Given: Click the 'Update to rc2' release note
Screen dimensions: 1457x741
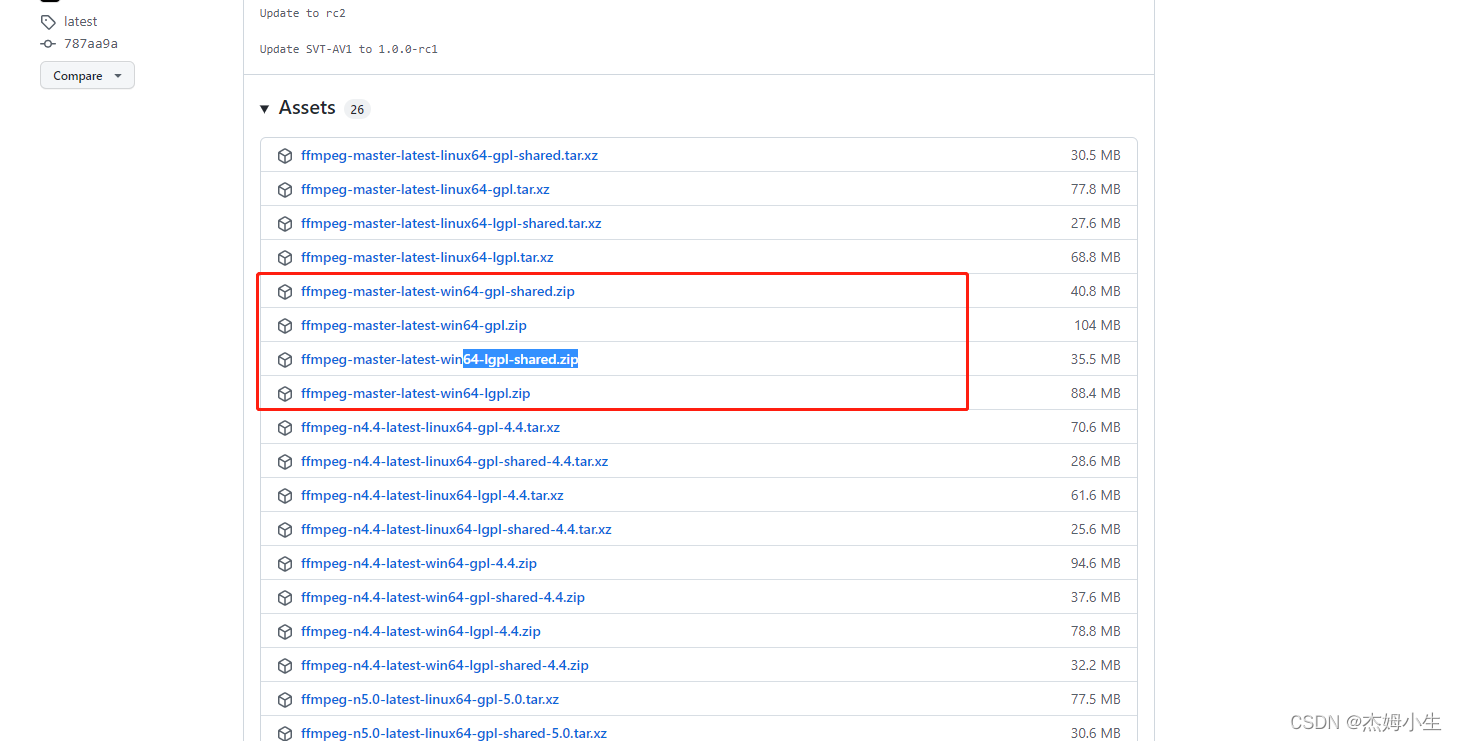Looking at the screenshot, I should point(303,13).
